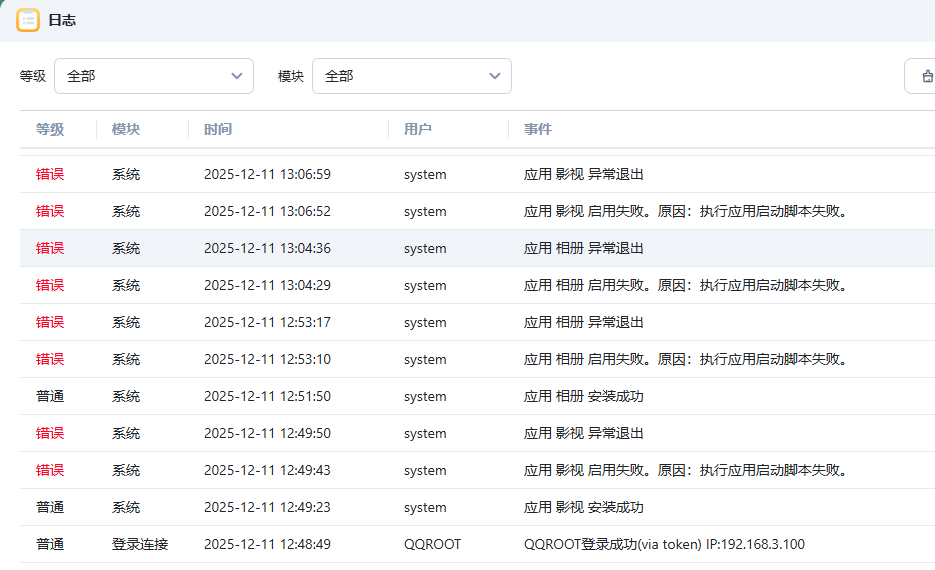935x570 pixels.
Task: Open the 模块 module filter dropdown
Action: [x=411, y=76]
